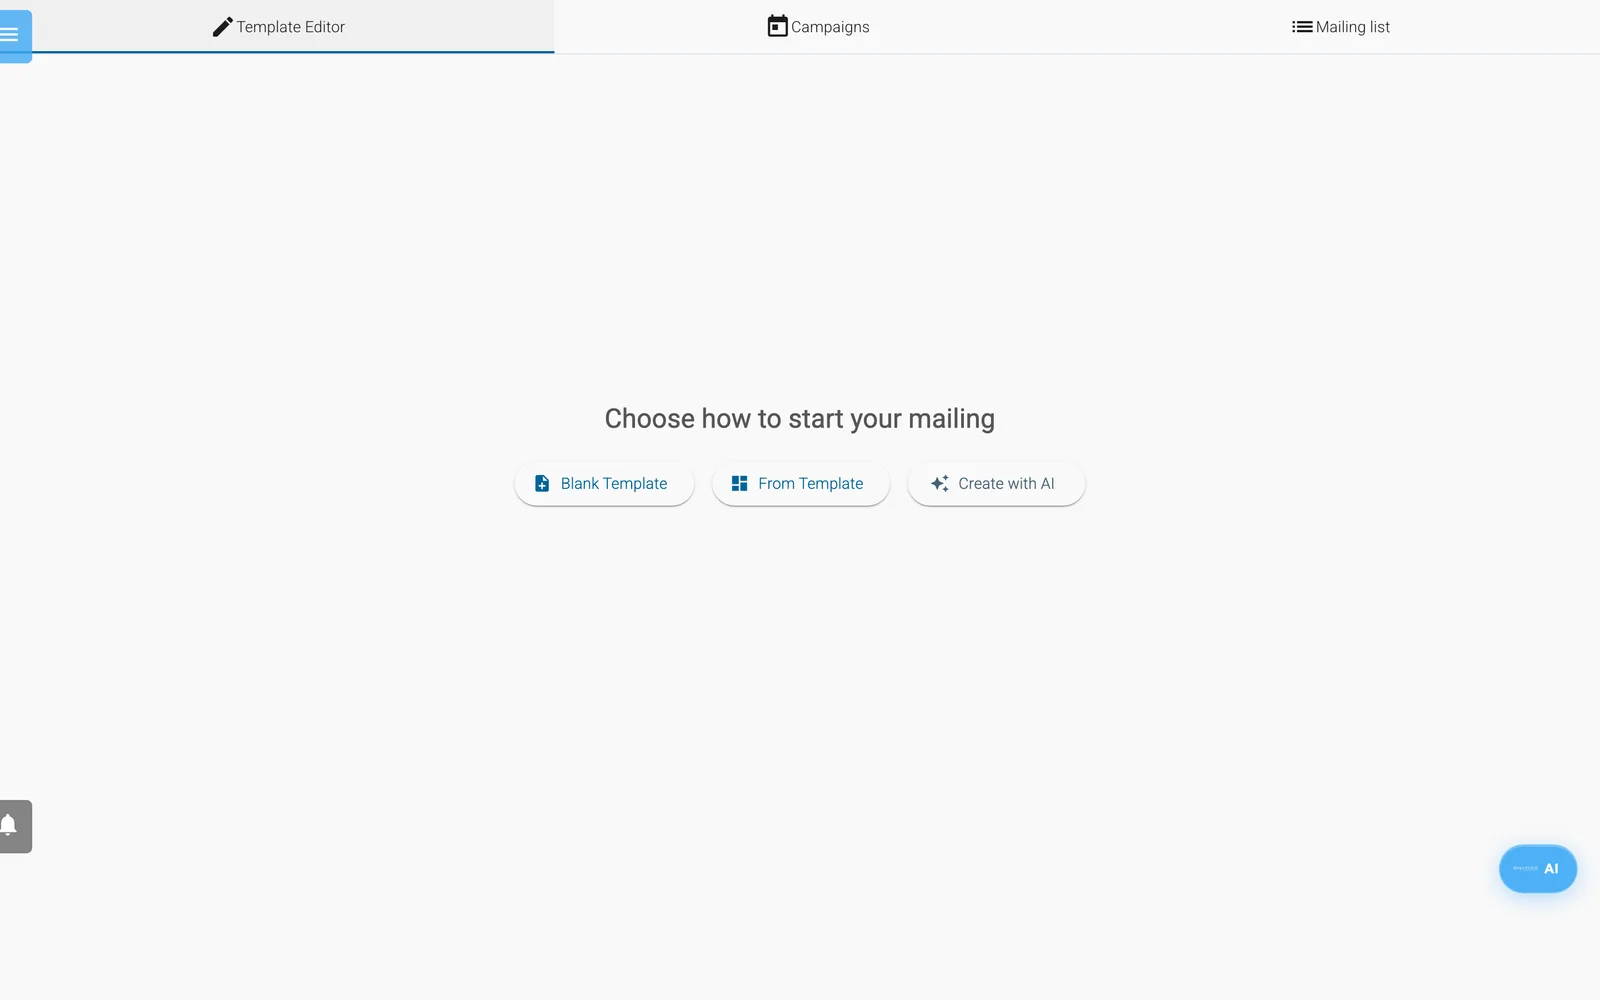The height and width of the screenshot is (1000, 1600).
Task: Go to the Mailing list tab
Action: 1341,27
